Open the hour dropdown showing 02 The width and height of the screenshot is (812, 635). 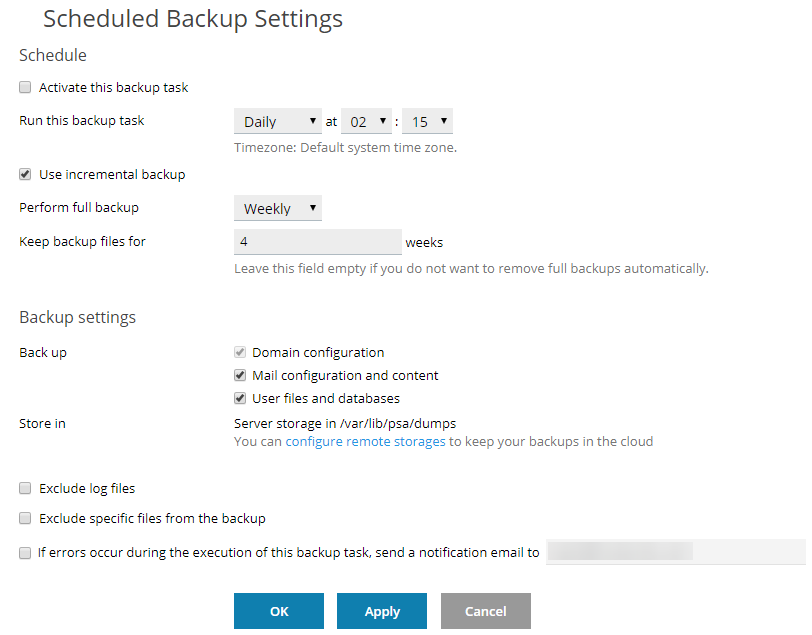pyautogui.click(x=366, y=121)
